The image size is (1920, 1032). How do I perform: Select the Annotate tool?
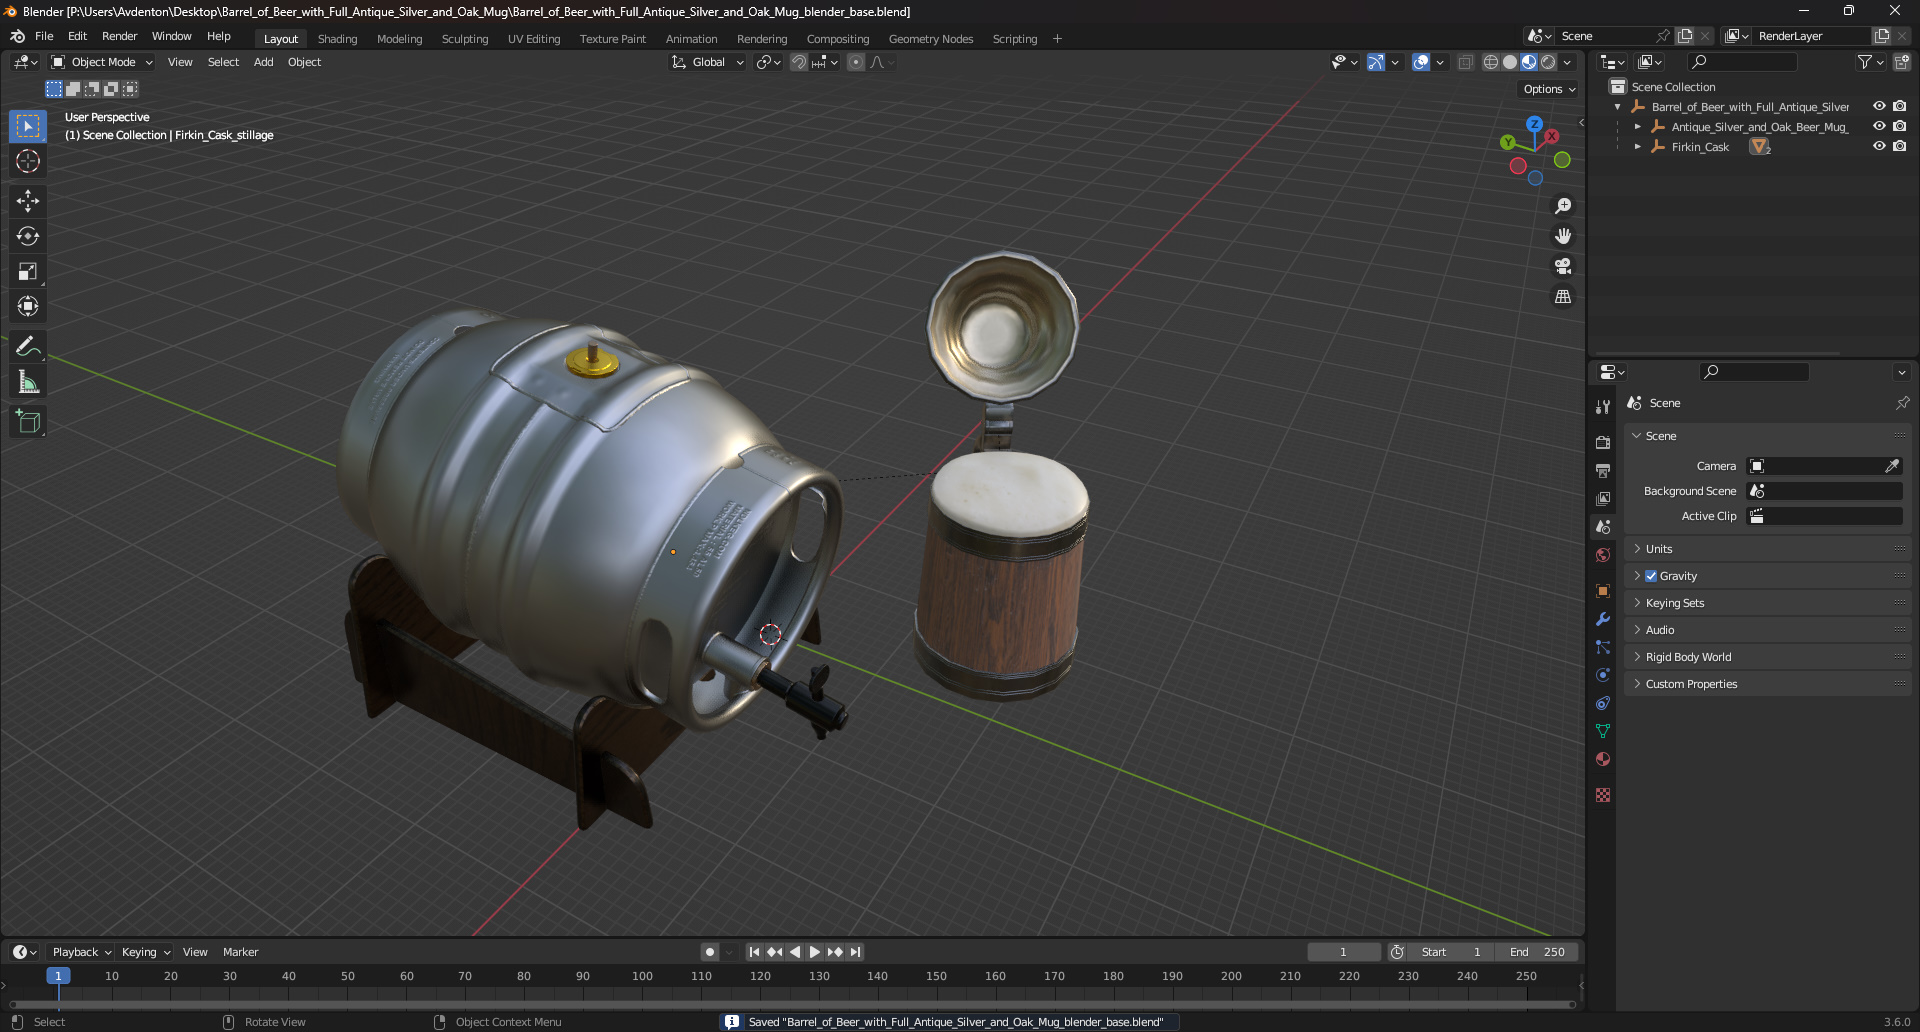[28, 347]
